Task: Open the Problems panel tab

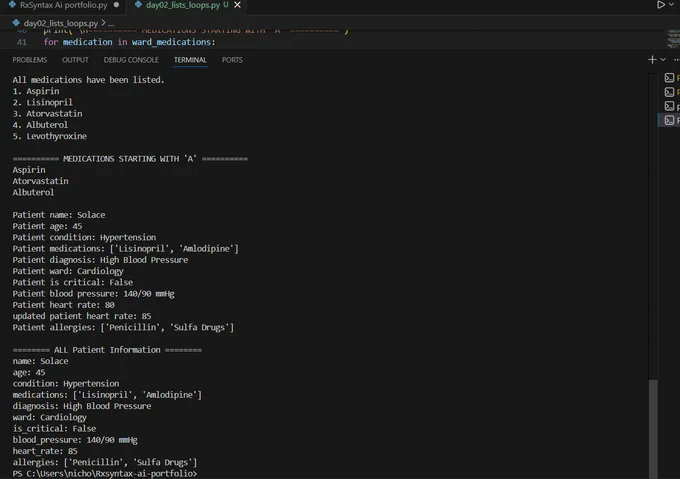Action: click(x=29, y=60)
